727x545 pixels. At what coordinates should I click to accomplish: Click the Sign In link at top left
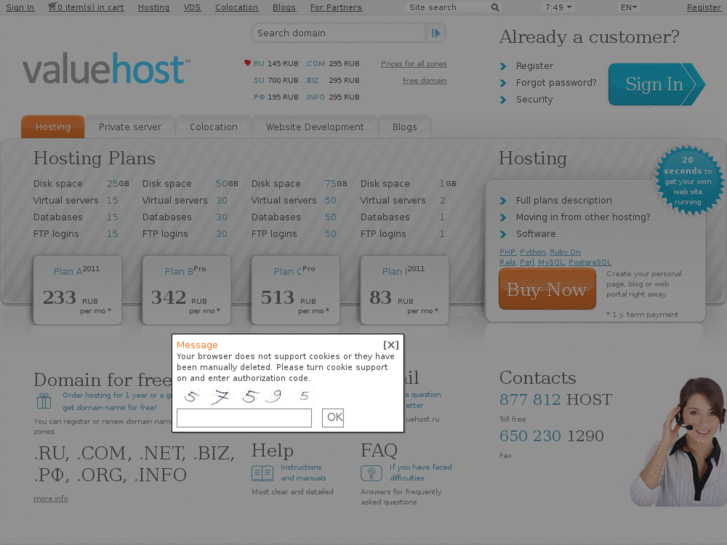(20, 7)
